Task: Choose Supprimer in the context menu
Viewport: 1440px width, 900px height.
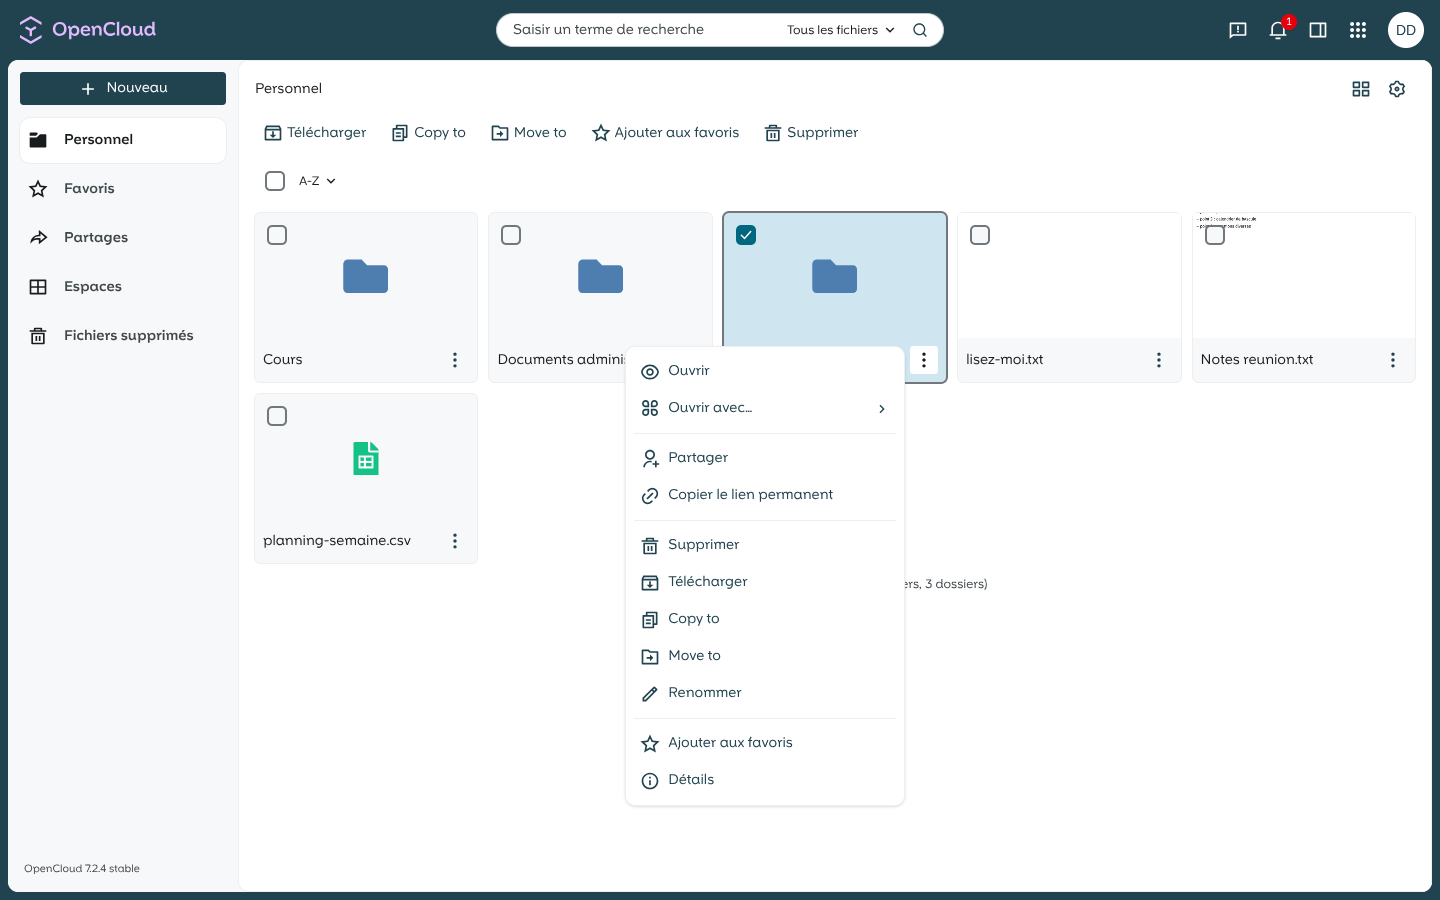Action: click(x=765, y=545)
